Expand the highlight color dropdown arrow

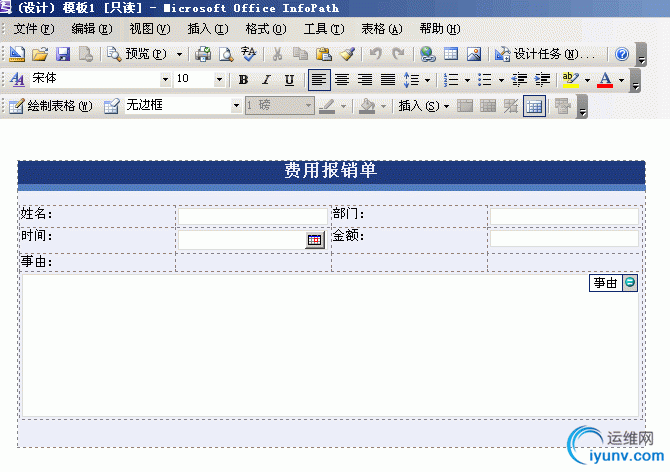(x=588, y=80)
